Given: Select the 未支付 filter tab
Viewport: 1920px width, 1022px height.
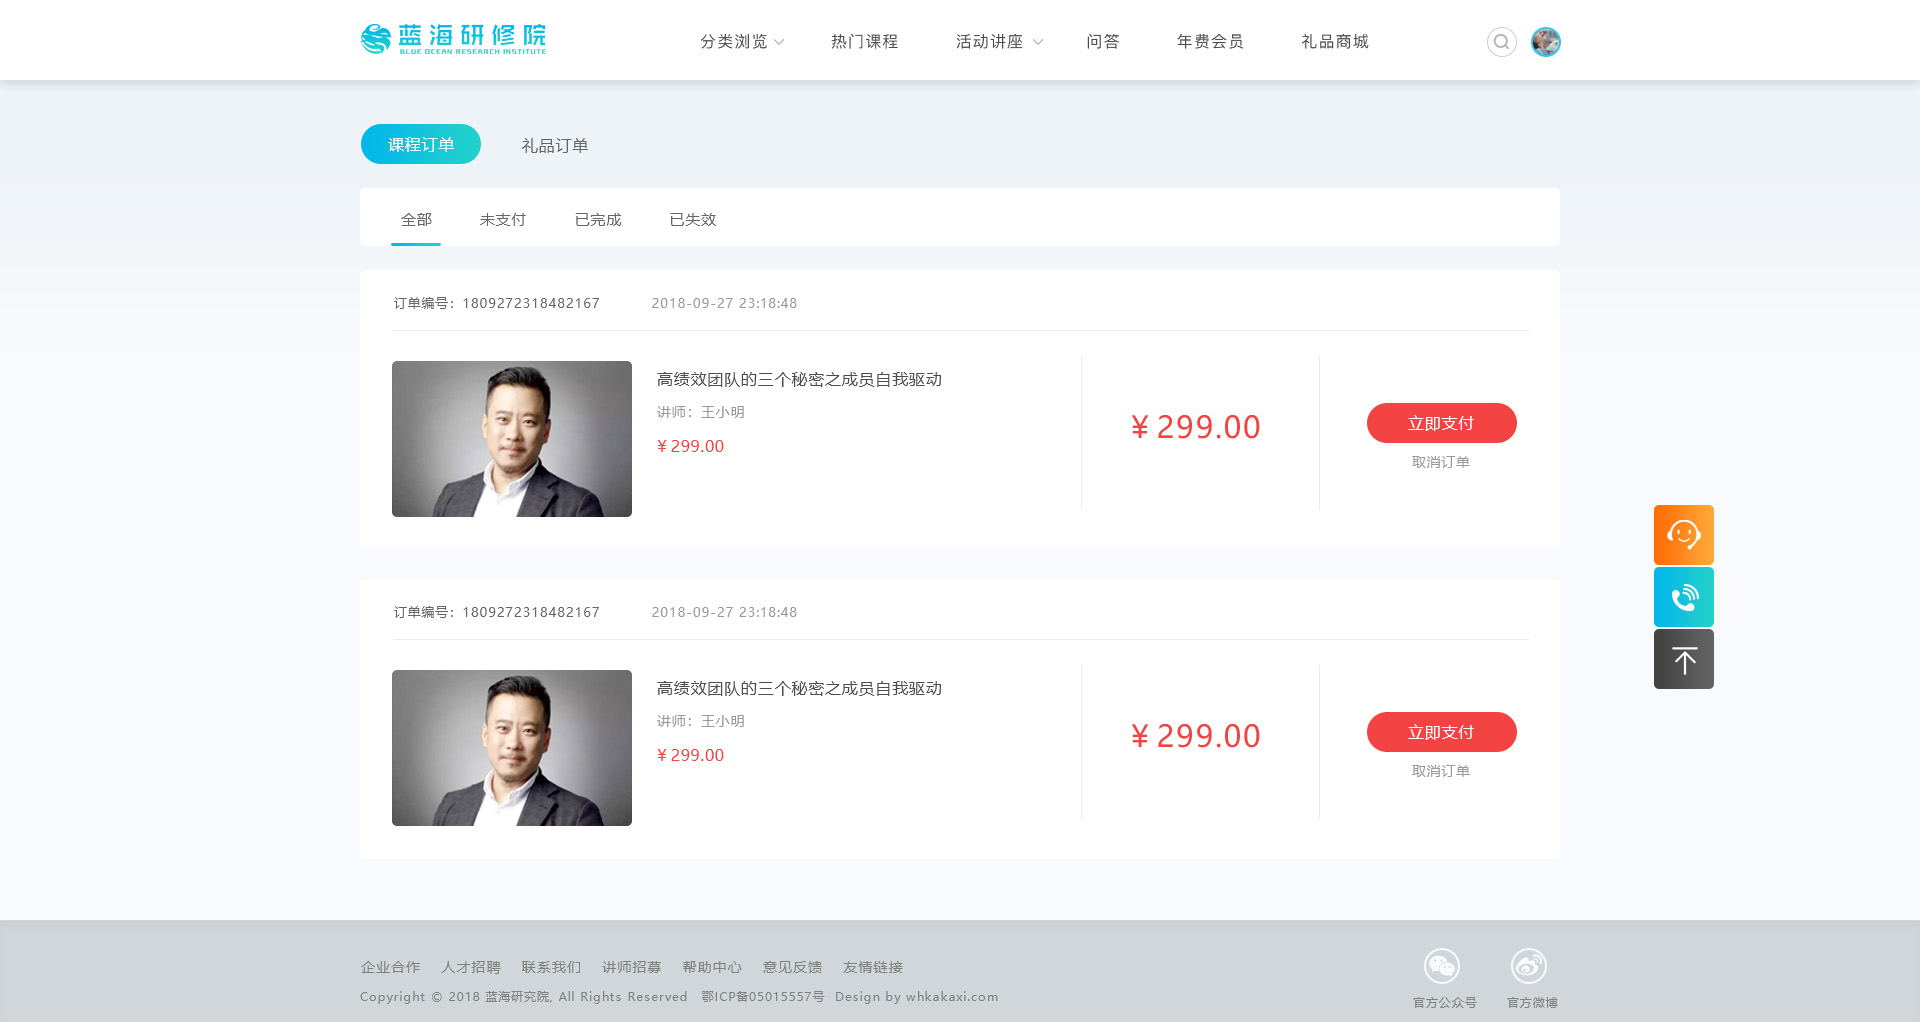Looking at the screenshot, I should pyautogui.click(x=502, y=220).
